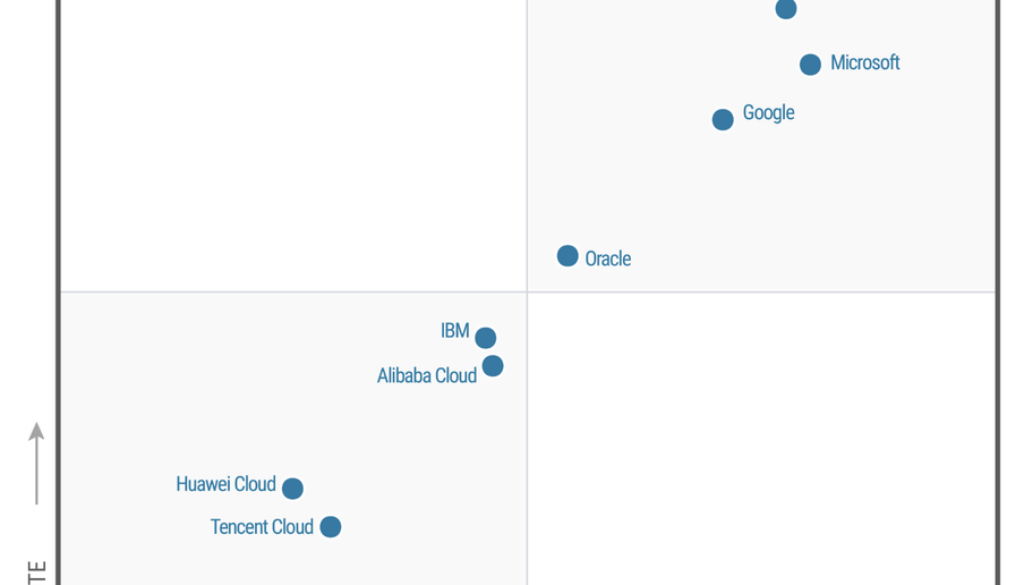
Task: Click the Oracle data point dot
Action: [568, 256]
